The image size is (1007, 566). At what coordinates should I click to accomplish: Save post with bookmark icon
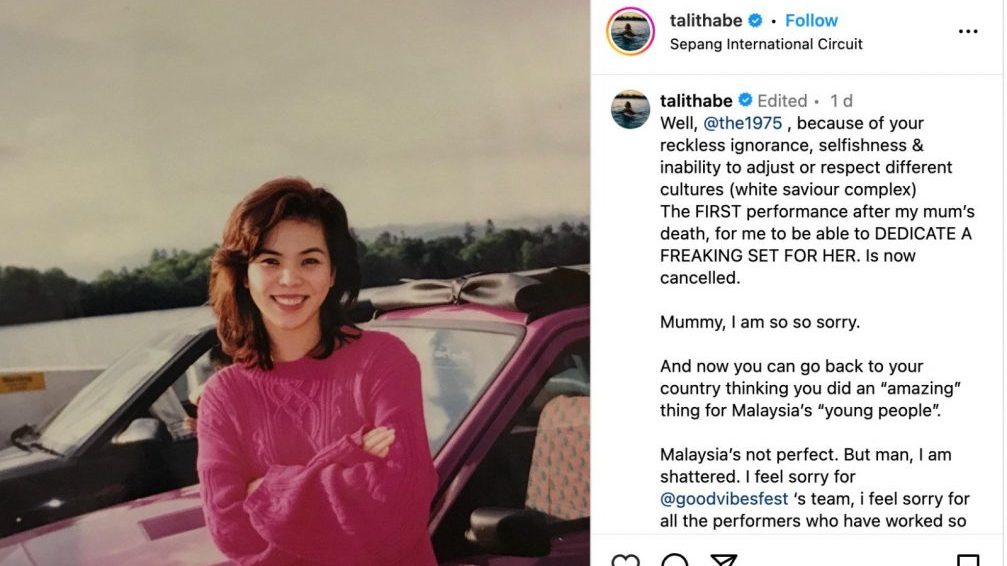(968, 560)
